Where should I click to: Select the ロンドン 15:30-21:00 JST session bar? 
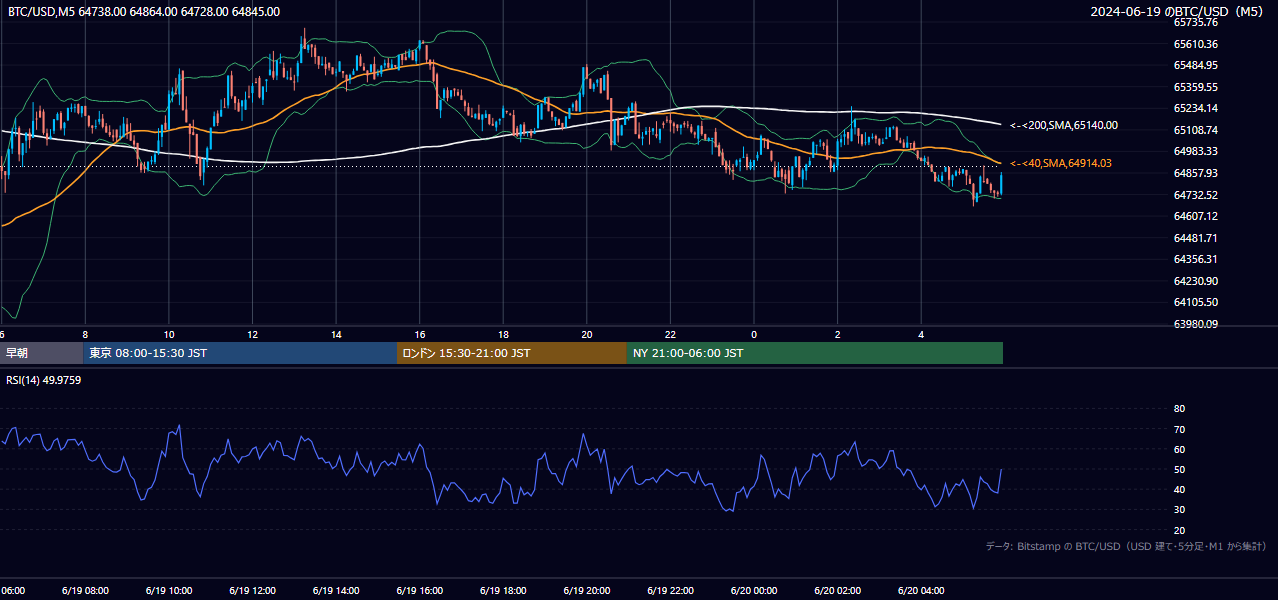[x=512, y=353]
